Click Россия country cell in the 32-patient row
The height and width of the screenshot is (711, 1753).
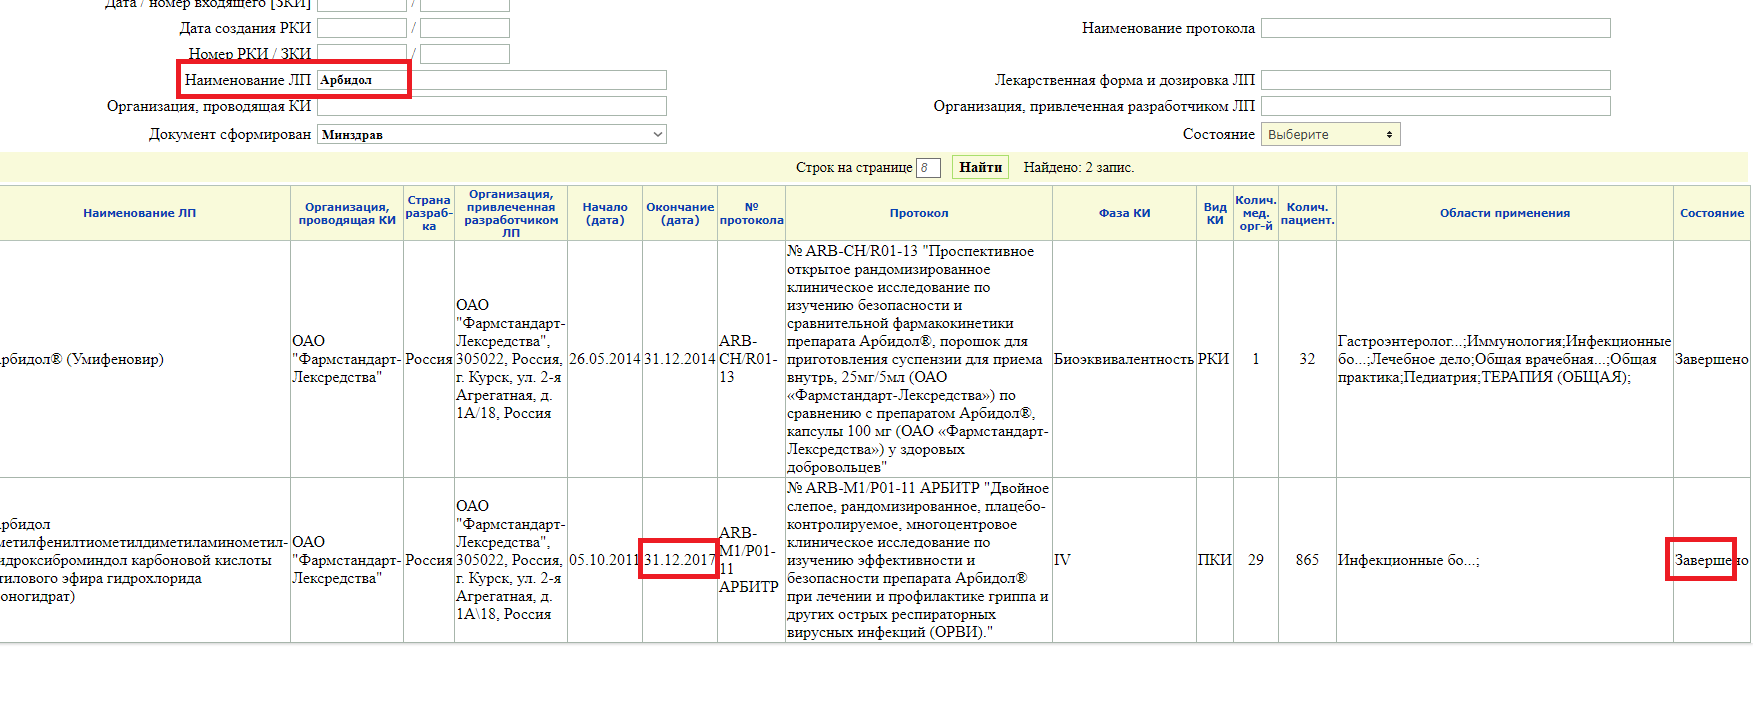[x=429, y=359]
